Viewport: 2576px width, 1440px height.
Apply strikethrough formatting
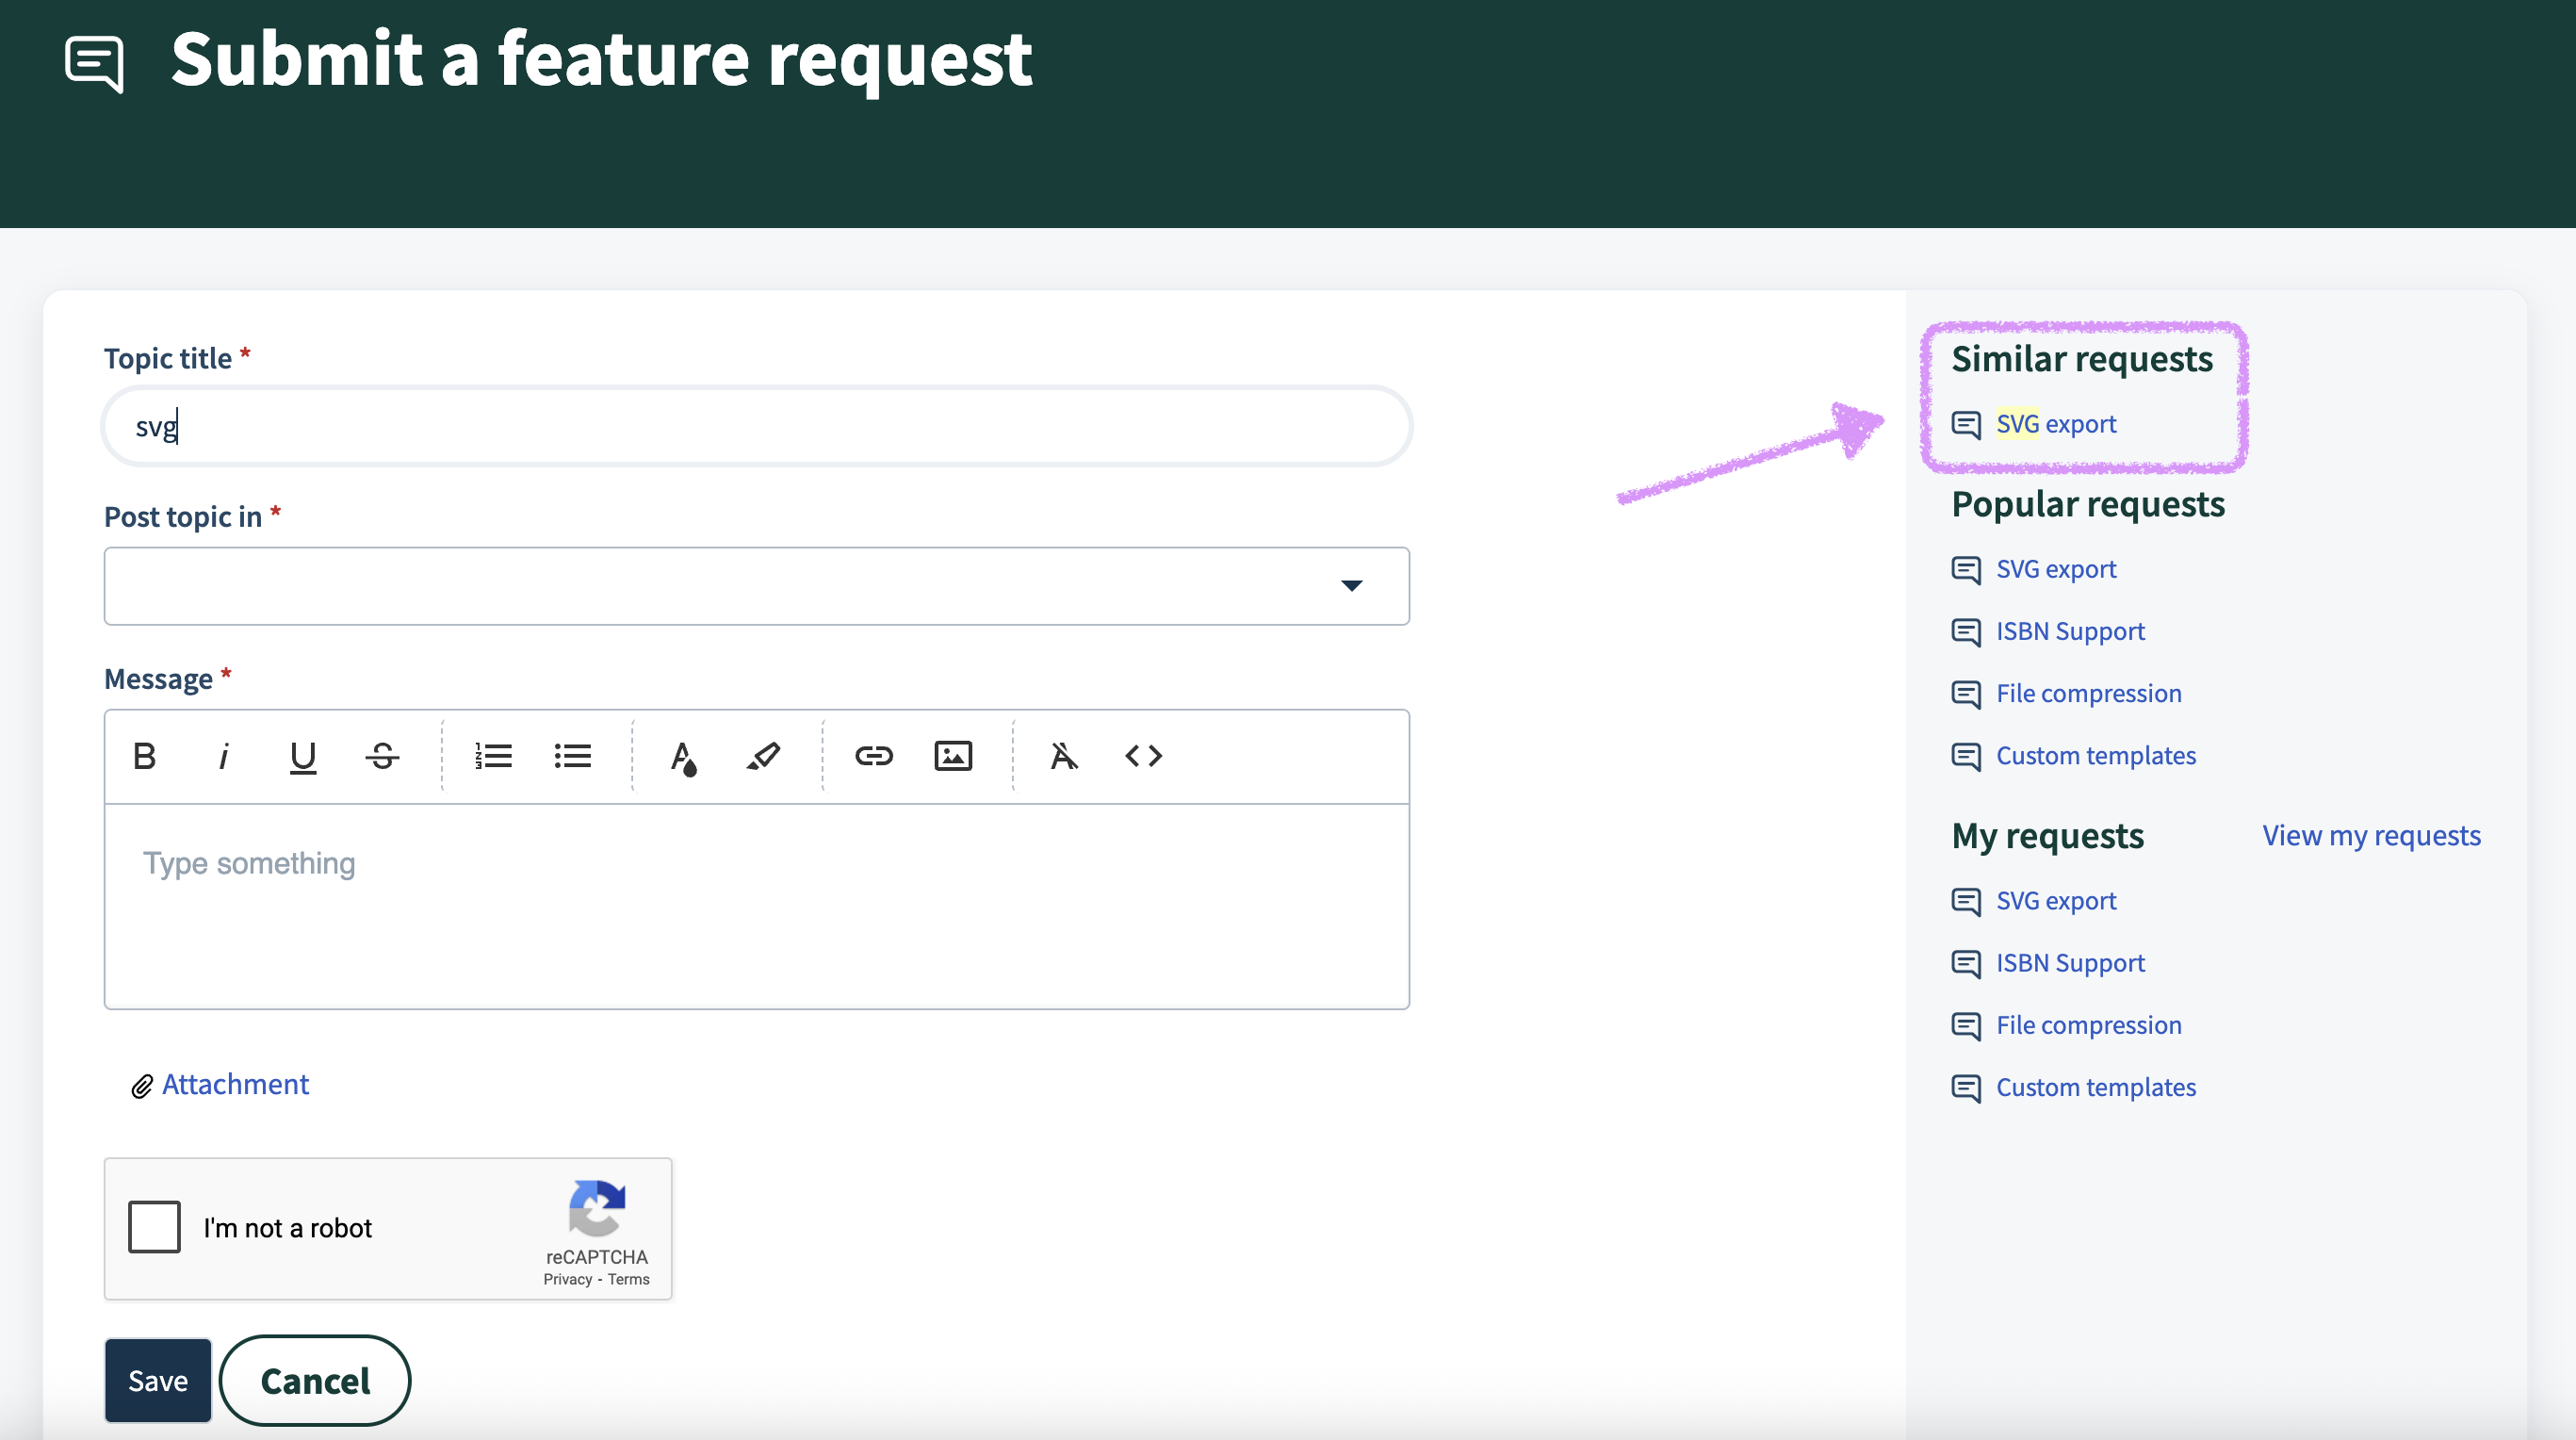[x=382, y=756]
